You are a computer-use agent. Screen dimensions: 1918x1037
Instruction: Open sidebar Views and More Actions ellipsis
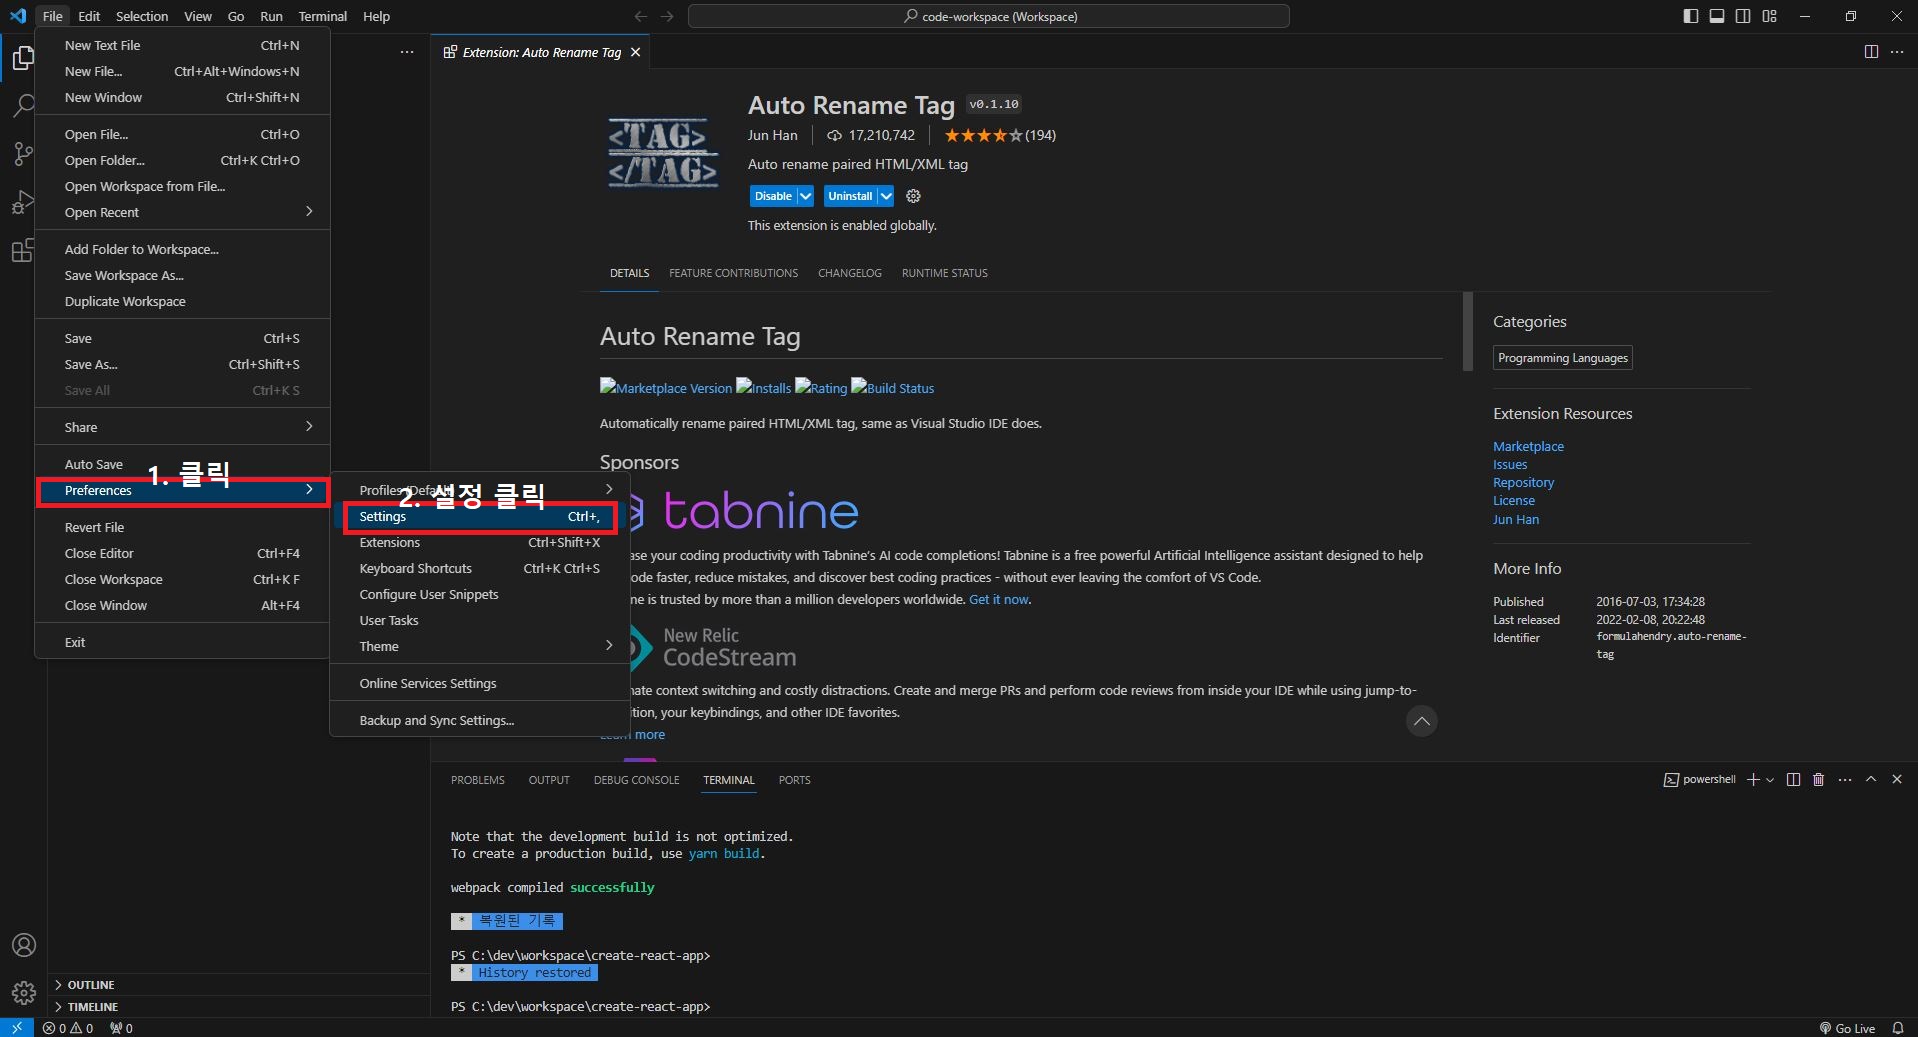coord(407,52)
